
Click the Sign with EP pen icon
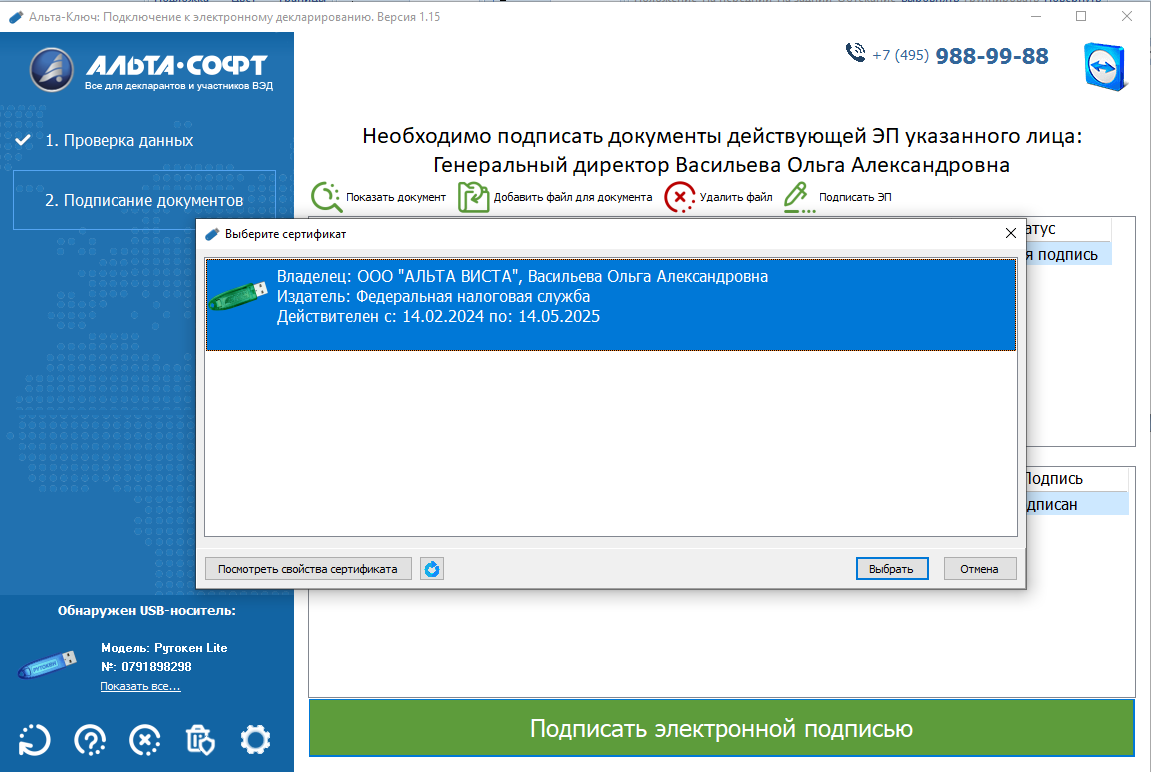pos(799,197)
